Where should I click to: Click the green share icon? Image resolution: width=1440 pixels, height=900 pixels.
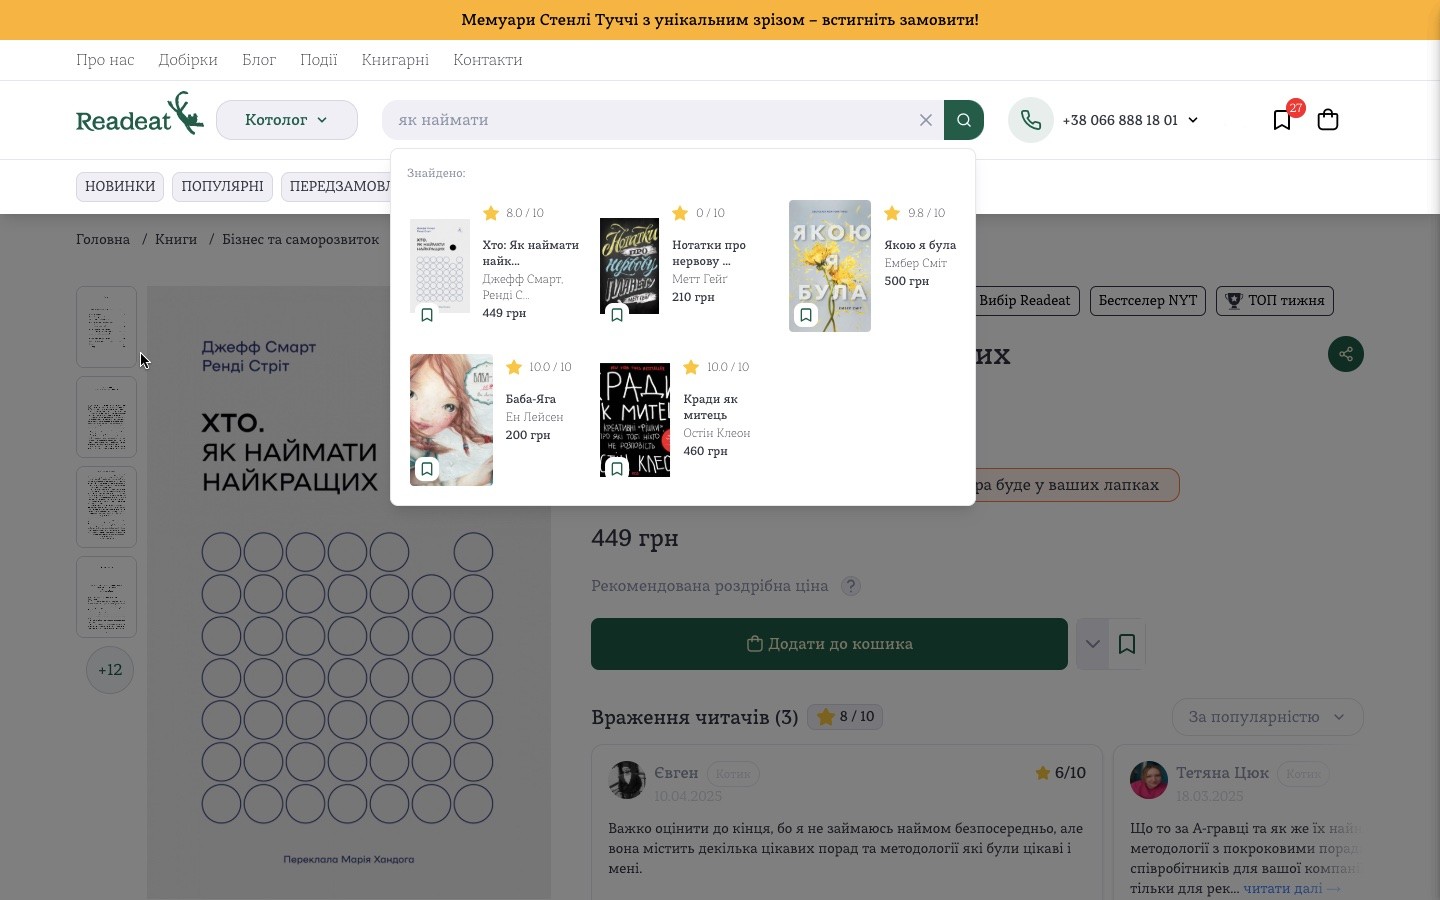[1346, 354]
